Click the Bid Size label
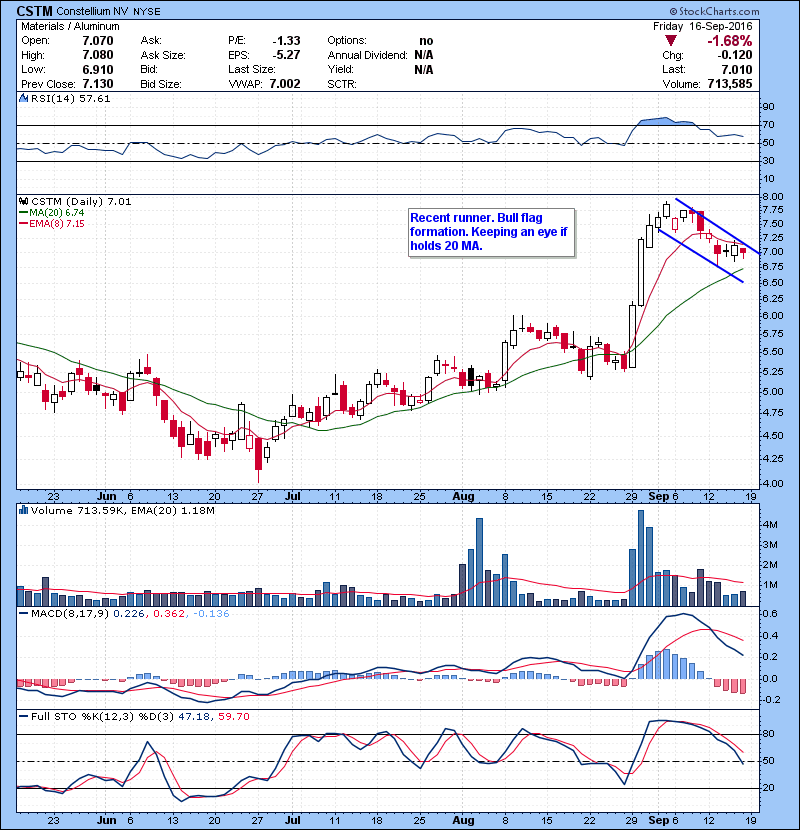 pos(161,84)
